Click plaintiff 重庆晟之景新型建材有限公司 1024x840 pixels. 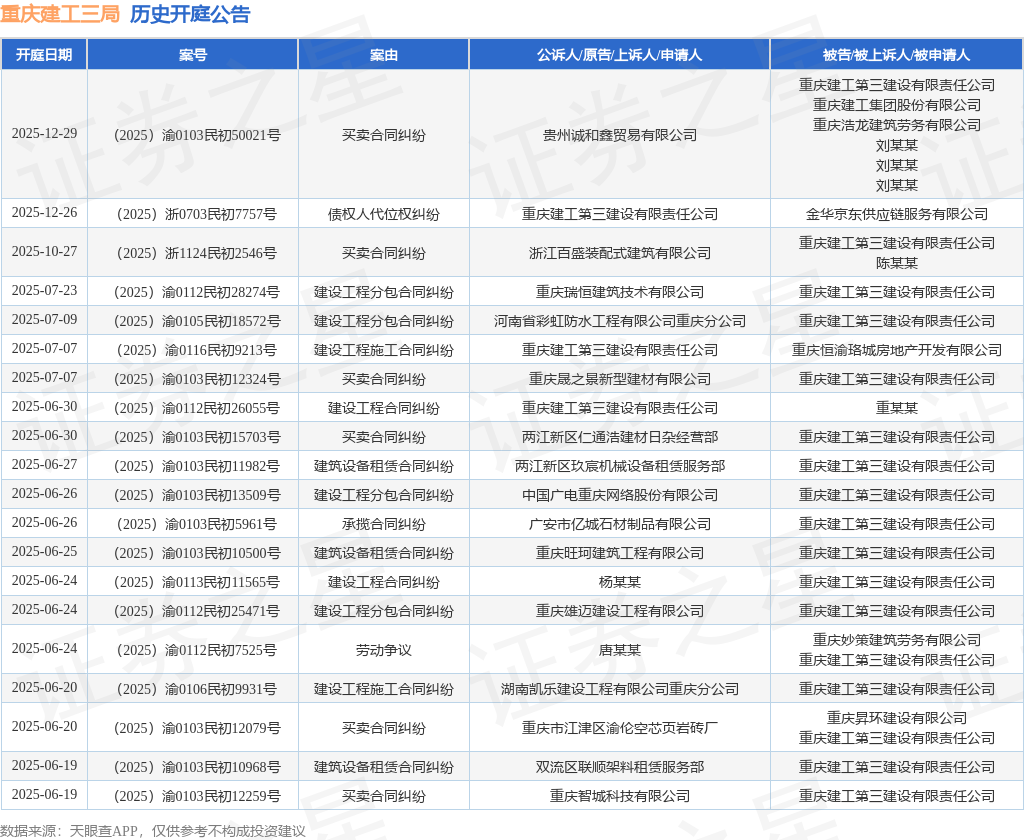tap(619, 380)
